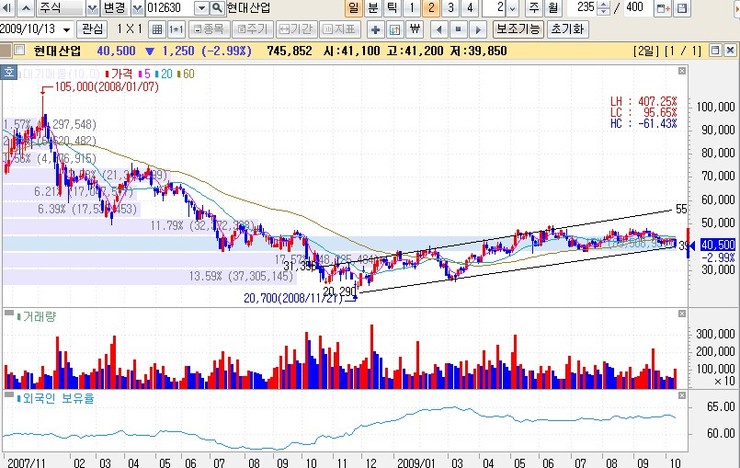Click the 관심 watchlist button
Image resolution: width=740 pixels, height=468 pixels.
92,29
